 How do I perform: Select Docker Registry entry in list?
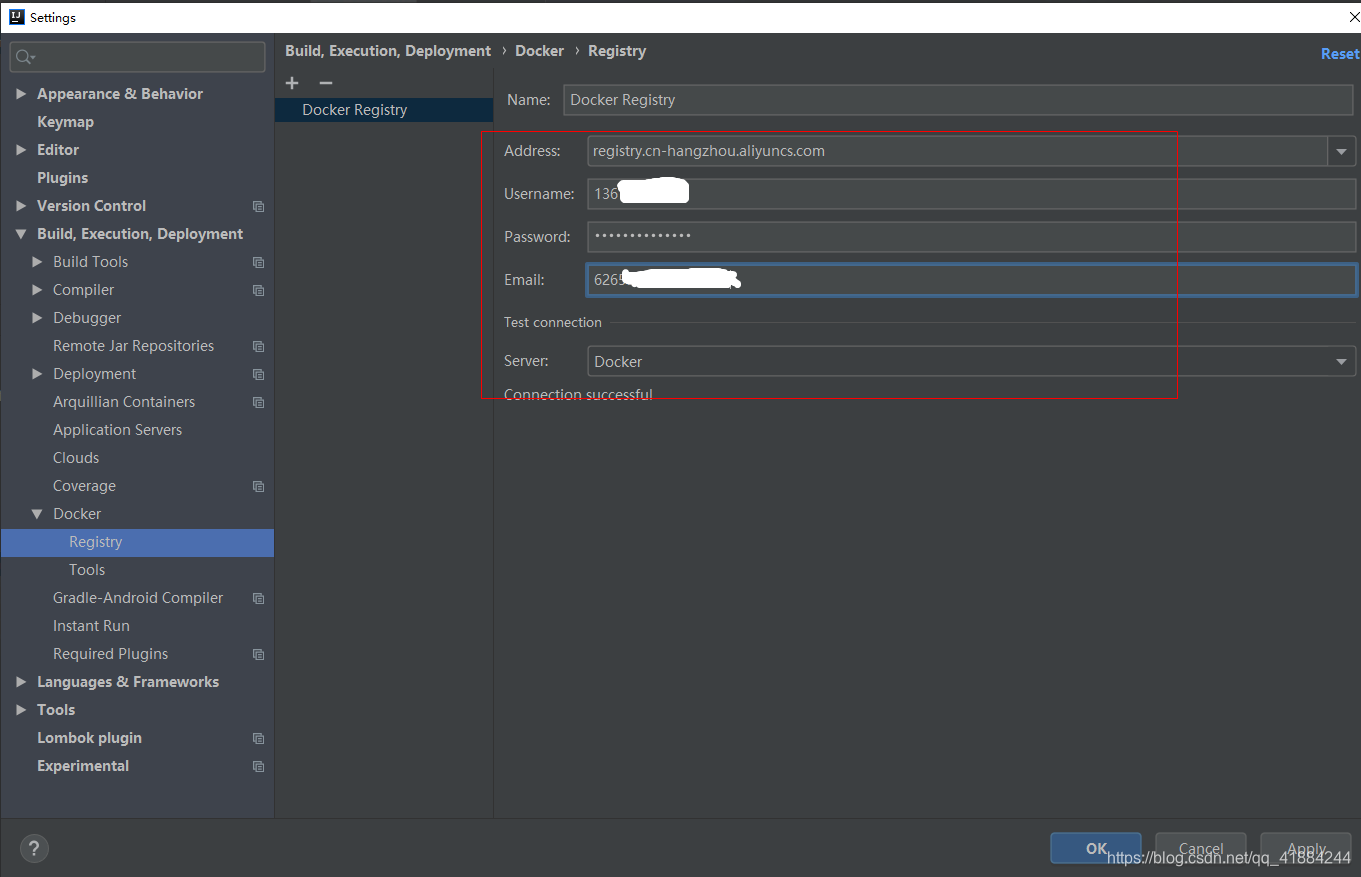[x=384, y=110]
